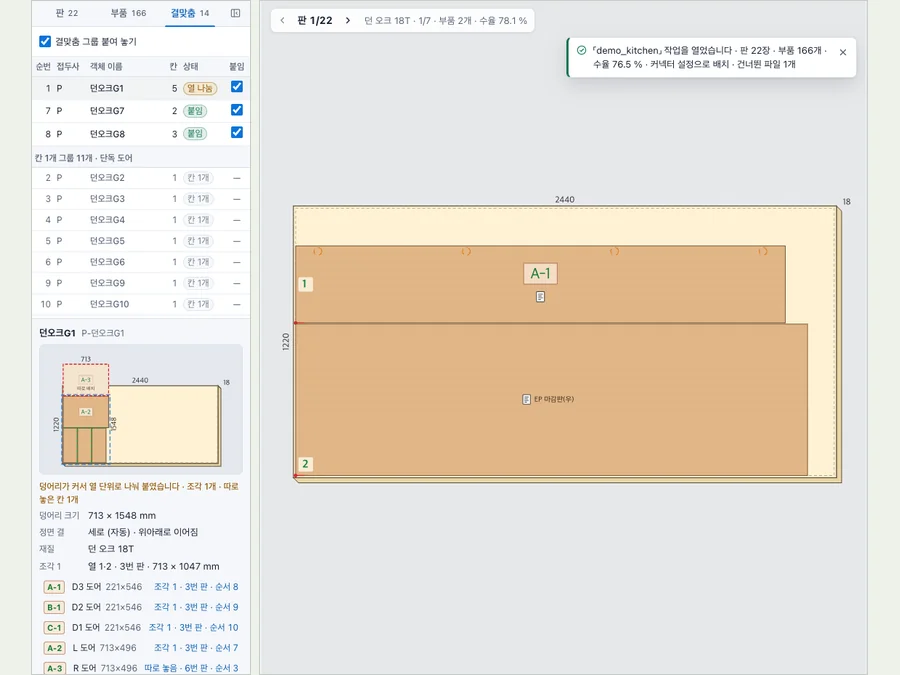900x675 pixels.
Task: Select the 던오크G5 row
Action: coord(141,241)
